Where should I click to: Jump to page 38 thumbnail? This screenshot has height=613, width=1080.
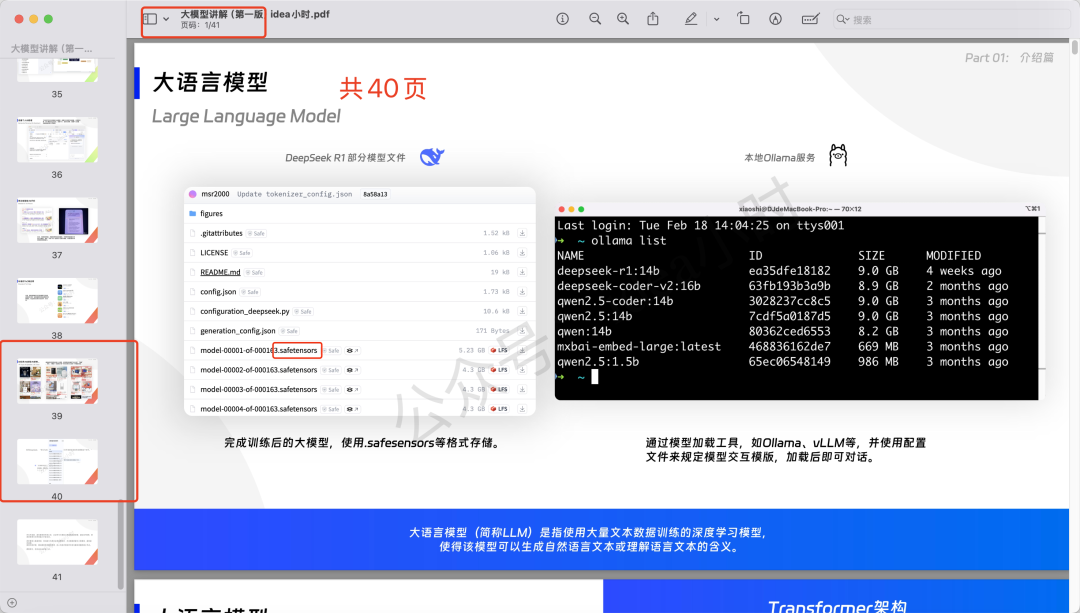pyautogui.click(x=57, y=301)
